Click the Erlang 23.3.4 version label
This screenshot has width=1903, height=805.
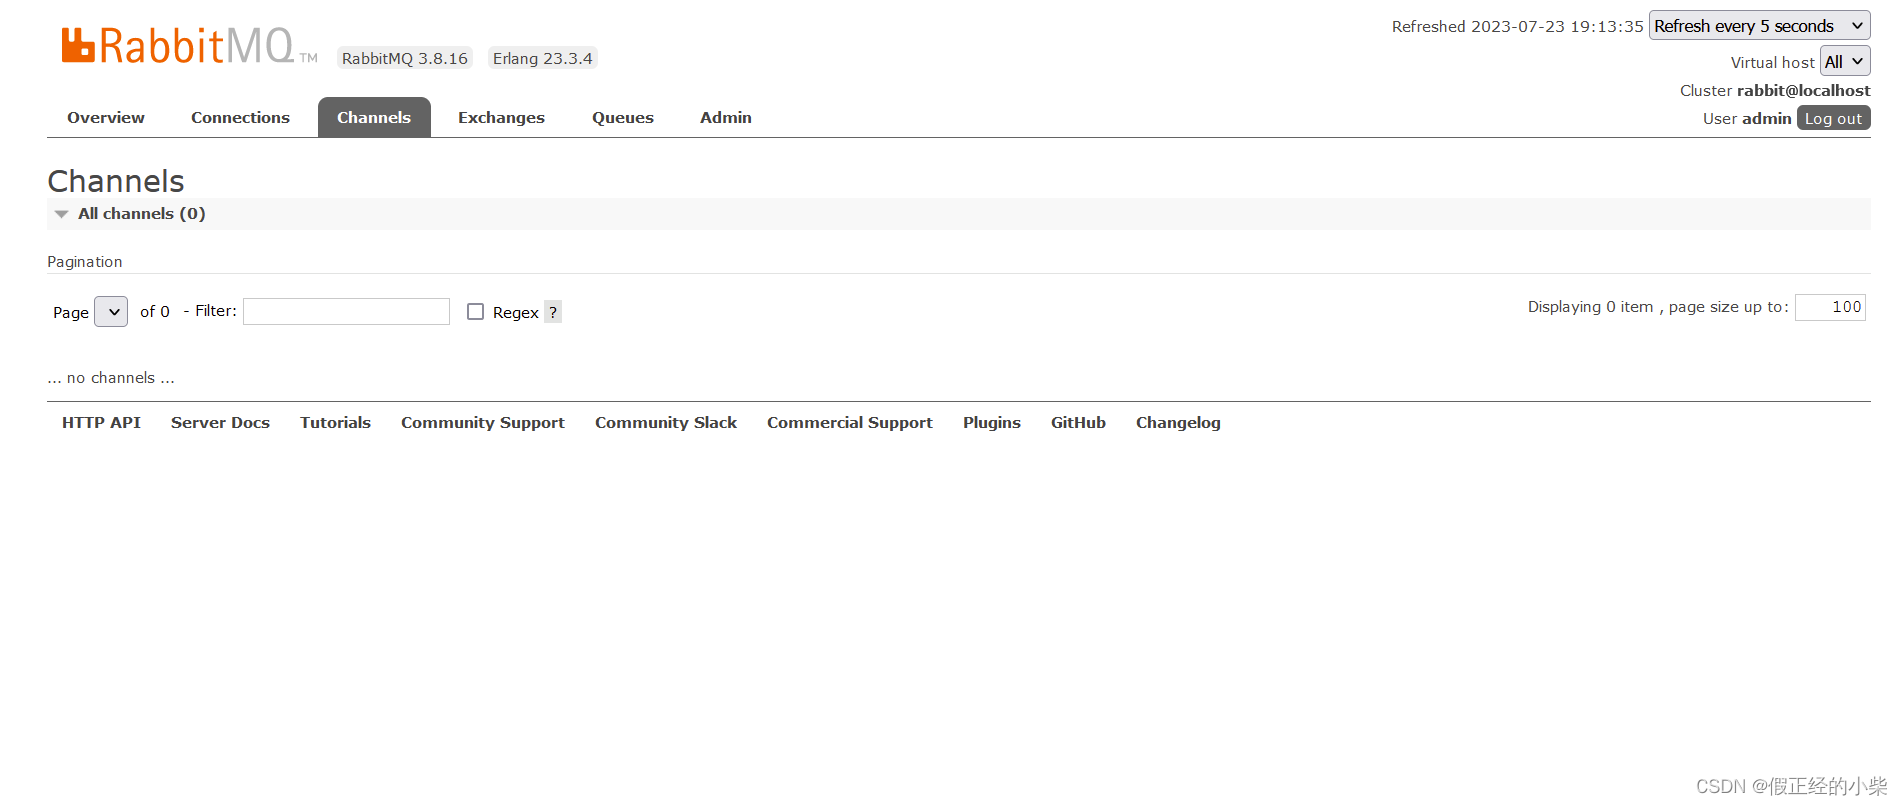pyautogui.click(x=543, y=58)
